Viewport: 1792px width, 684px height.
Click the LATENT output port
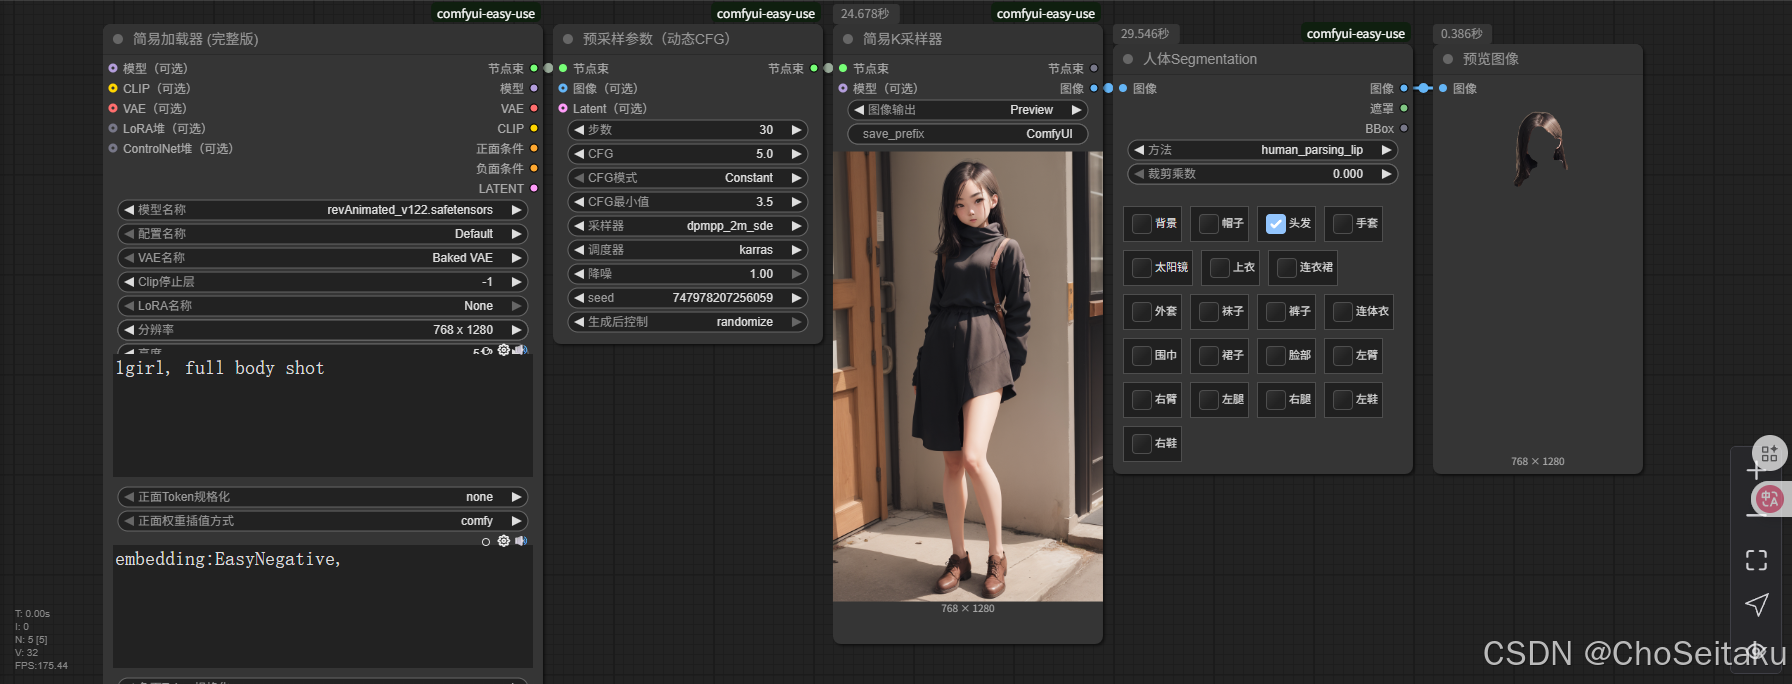pyautogui.click(x=534, y=188)
